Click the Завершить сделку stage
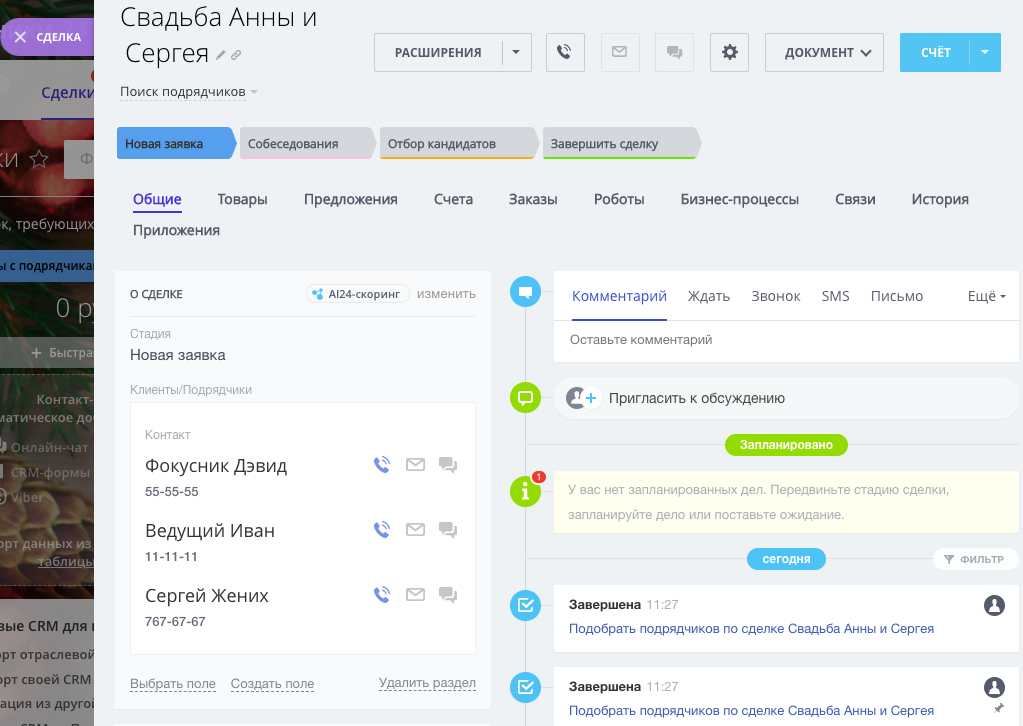The height and width of the screenshot is (726, 1023). [612, 144]
